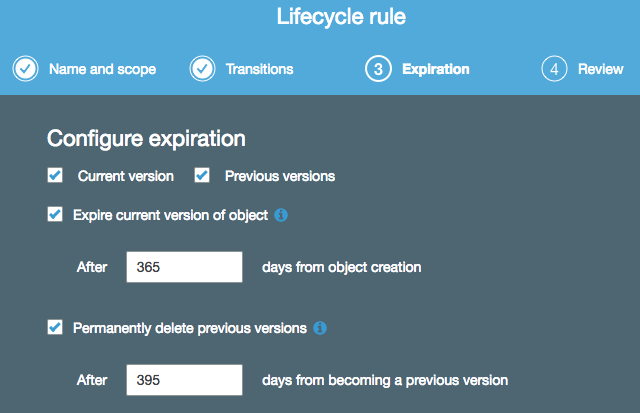Select the Expiration step label

pyautogui.click(x=436, y=69)
